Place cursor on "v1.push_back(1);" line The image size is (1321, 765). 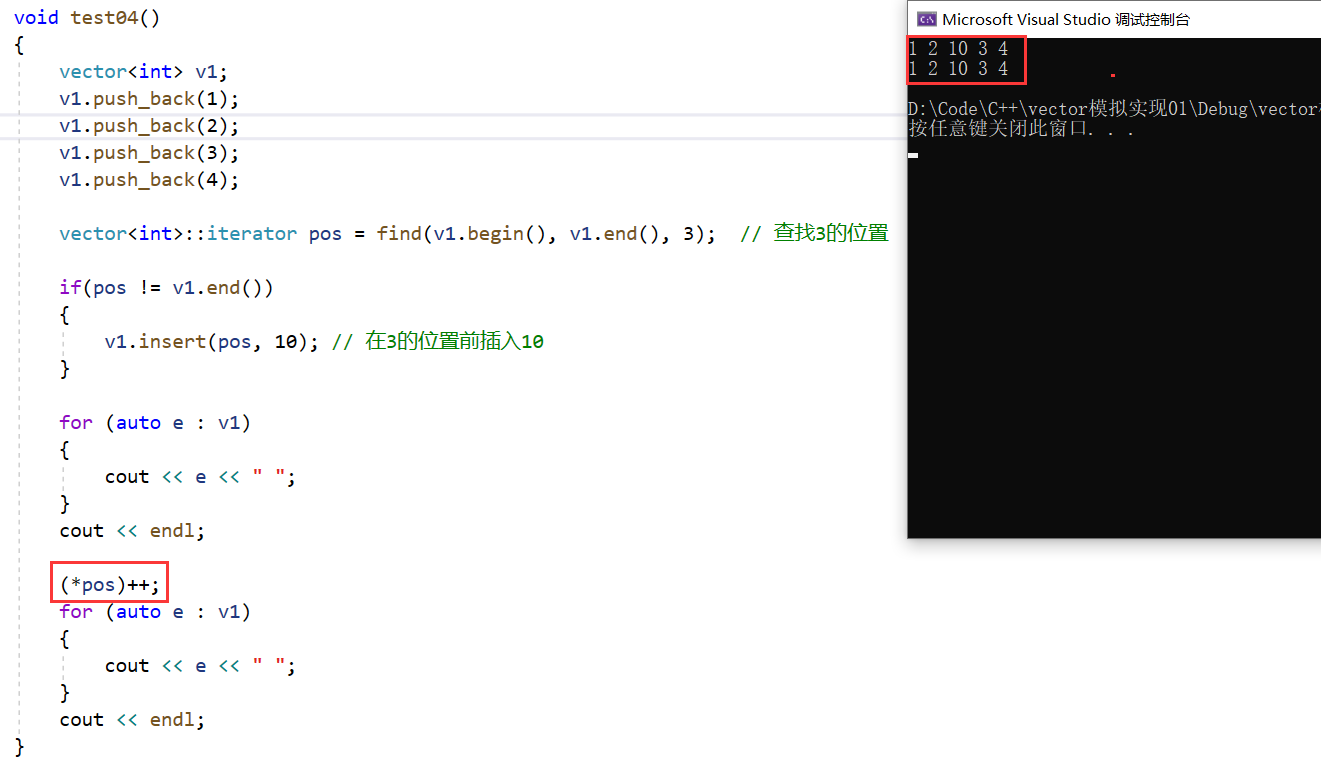(150, 99)
